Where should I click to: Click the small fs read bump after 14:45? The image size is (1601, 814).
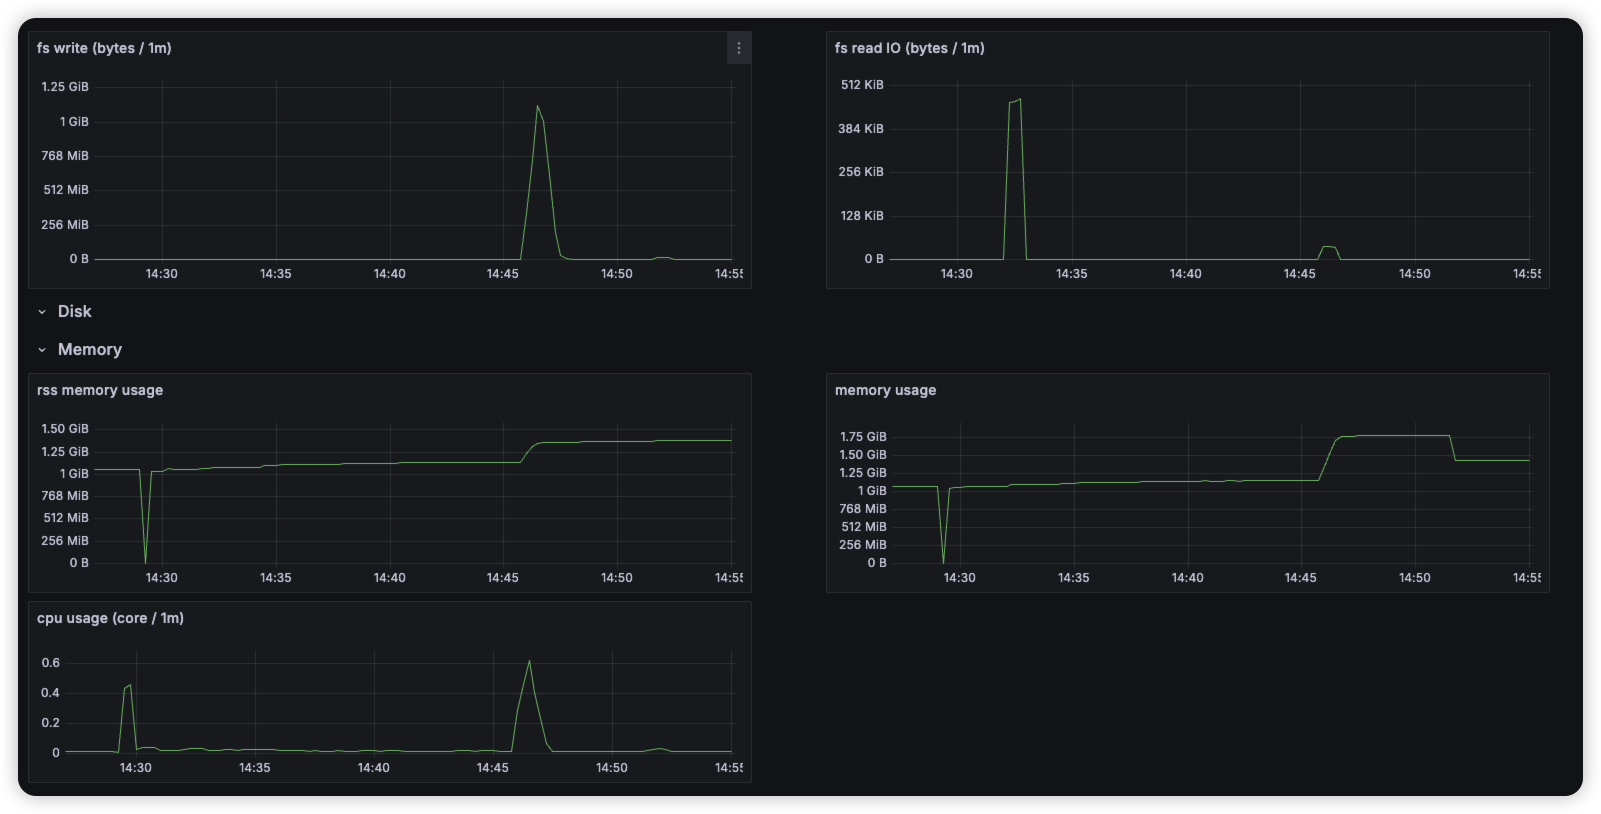[1329, 247]
